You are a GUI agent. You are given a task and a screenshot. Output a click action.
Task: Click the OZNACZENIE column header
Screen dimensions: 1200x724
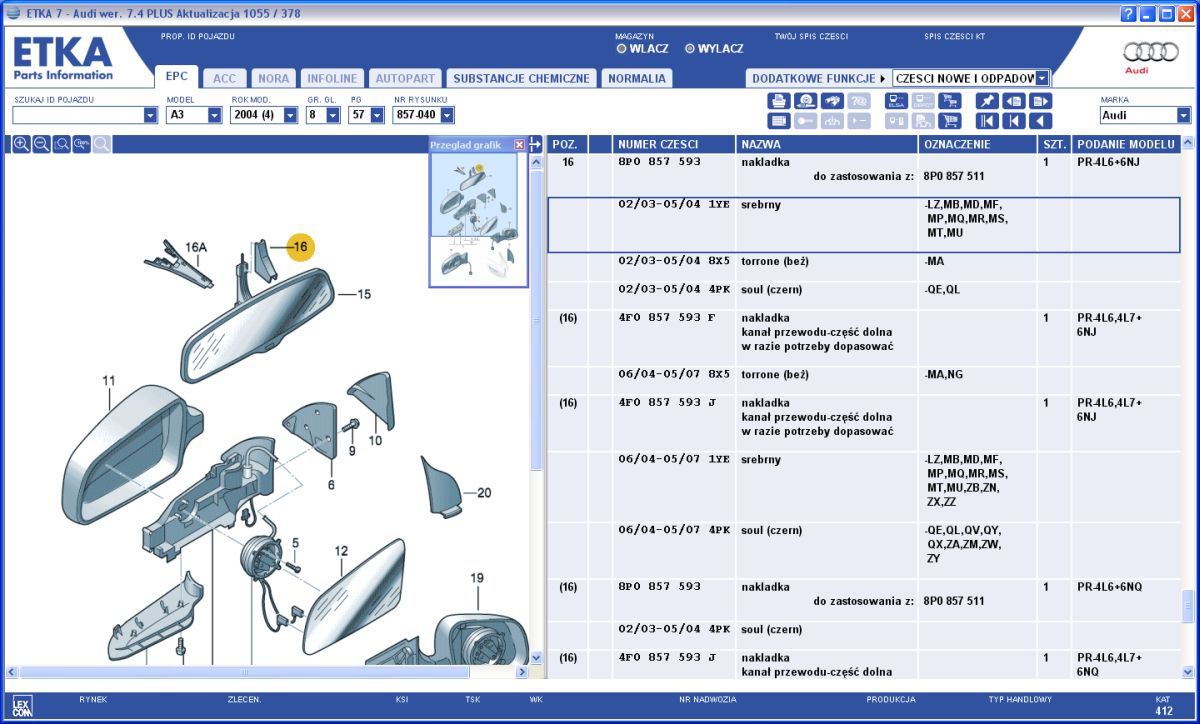coord(978,145)
